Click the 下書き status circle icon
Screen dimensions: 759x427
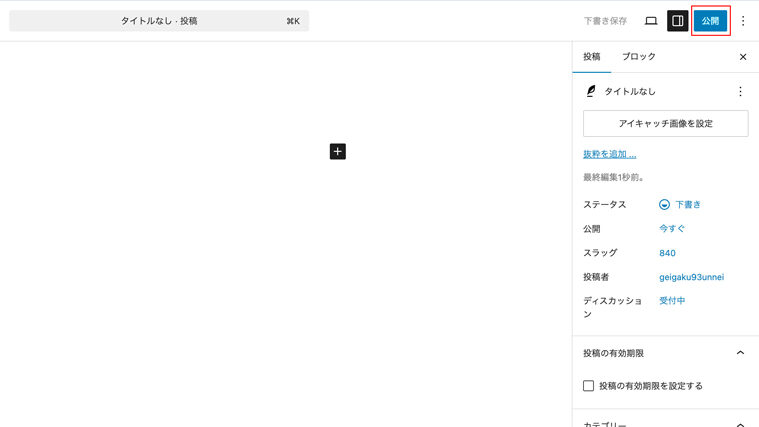tap(664, 204)
